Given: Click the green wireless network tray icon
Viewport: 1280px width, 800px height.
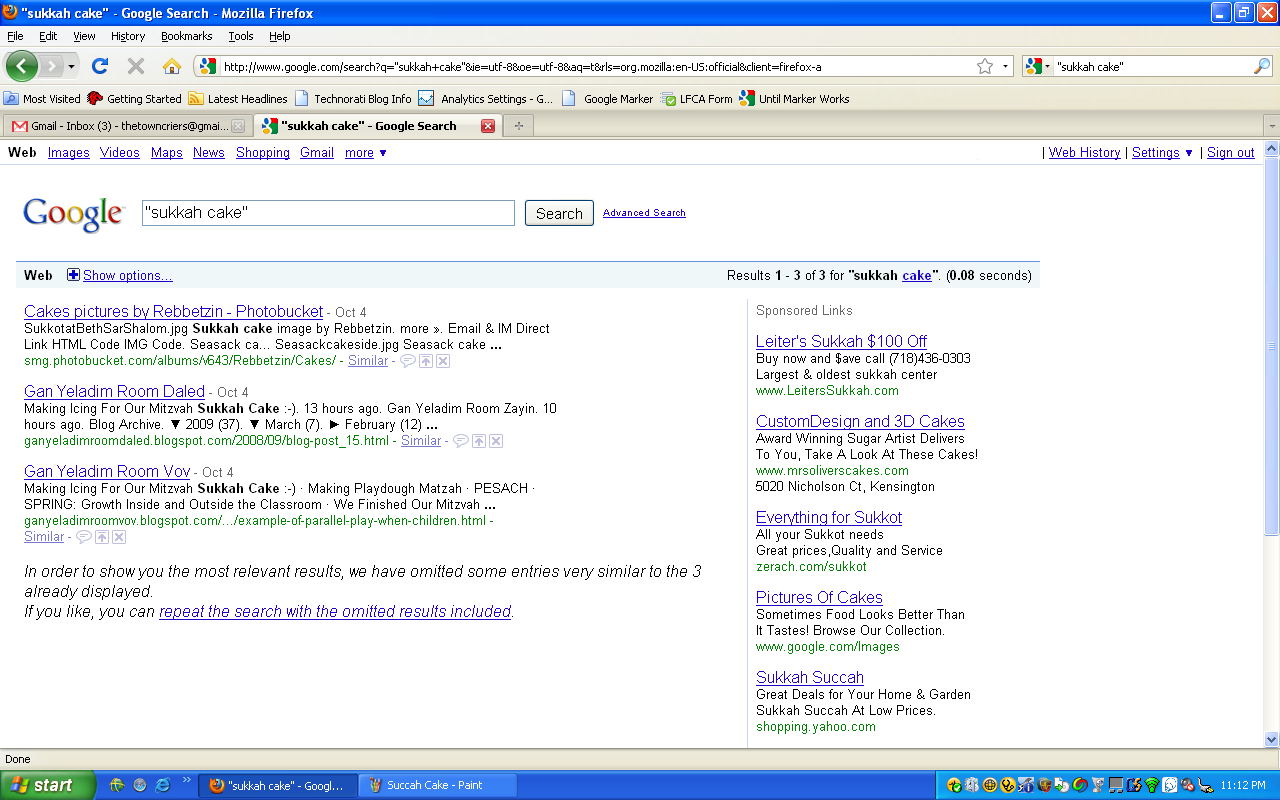Looking at the screenshot, I should pos(1151,785).
